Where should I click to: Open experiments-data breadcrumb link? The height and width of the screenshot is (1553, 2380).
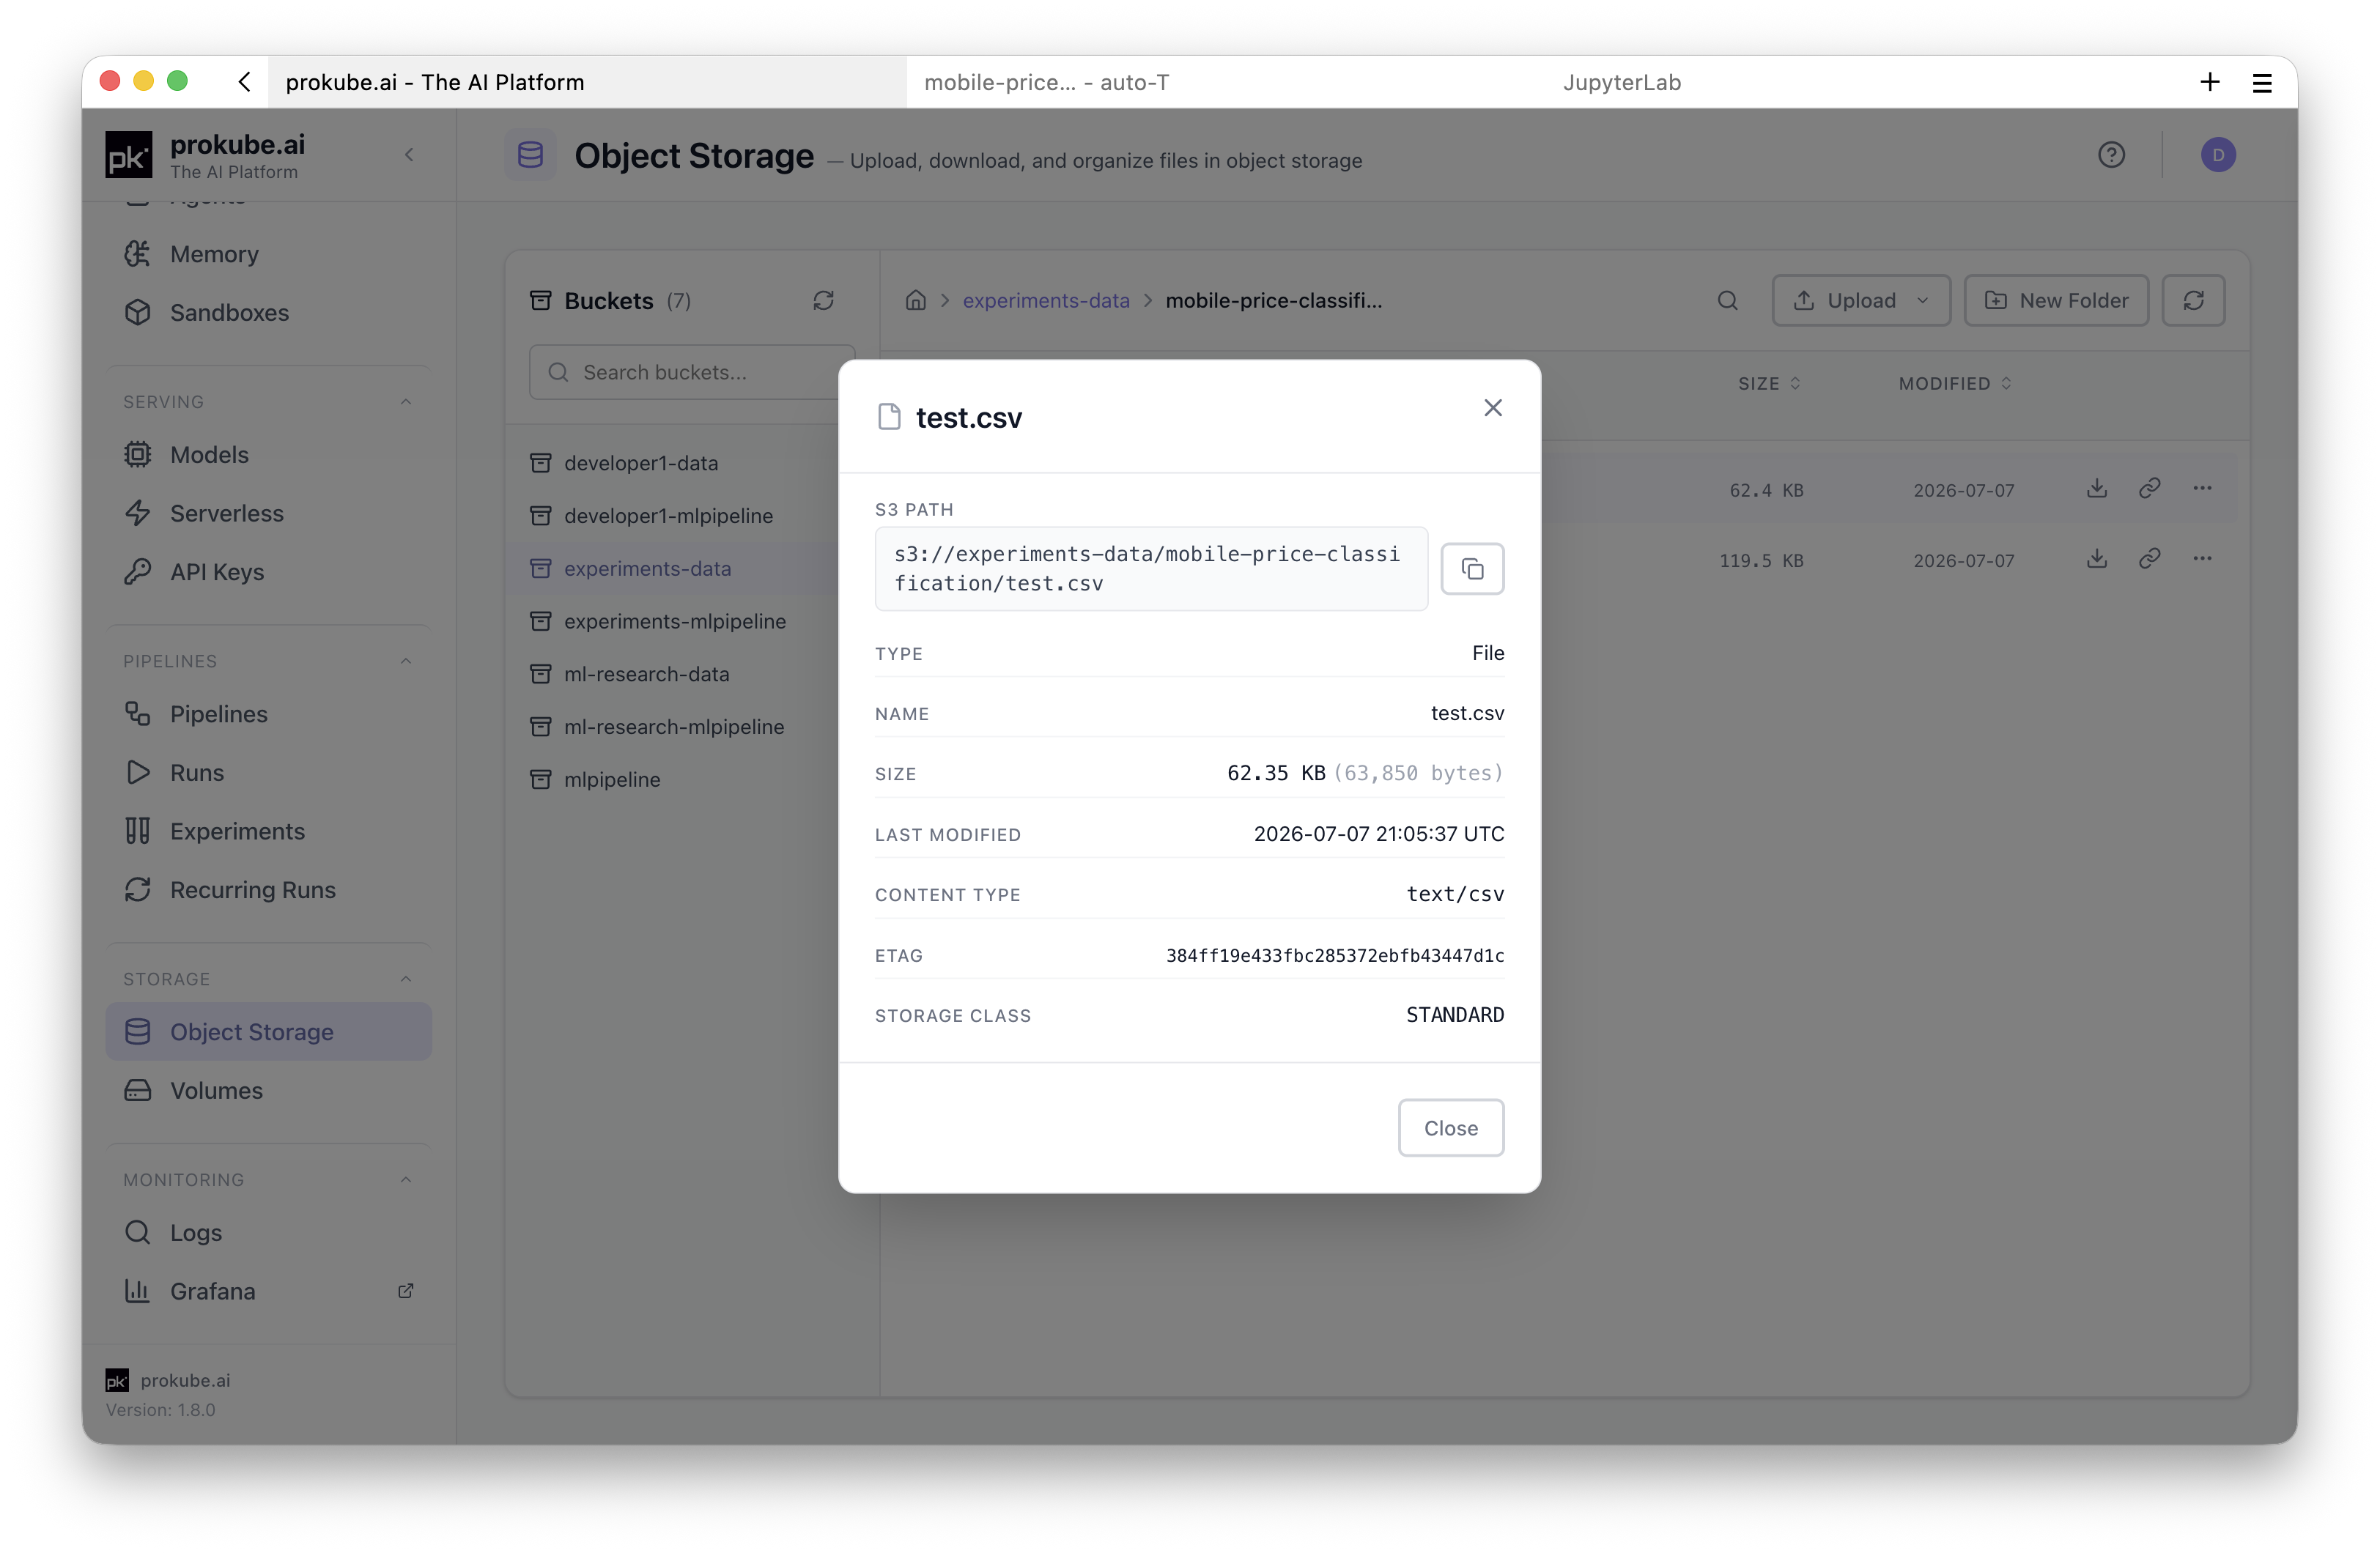pos(1046,300)
